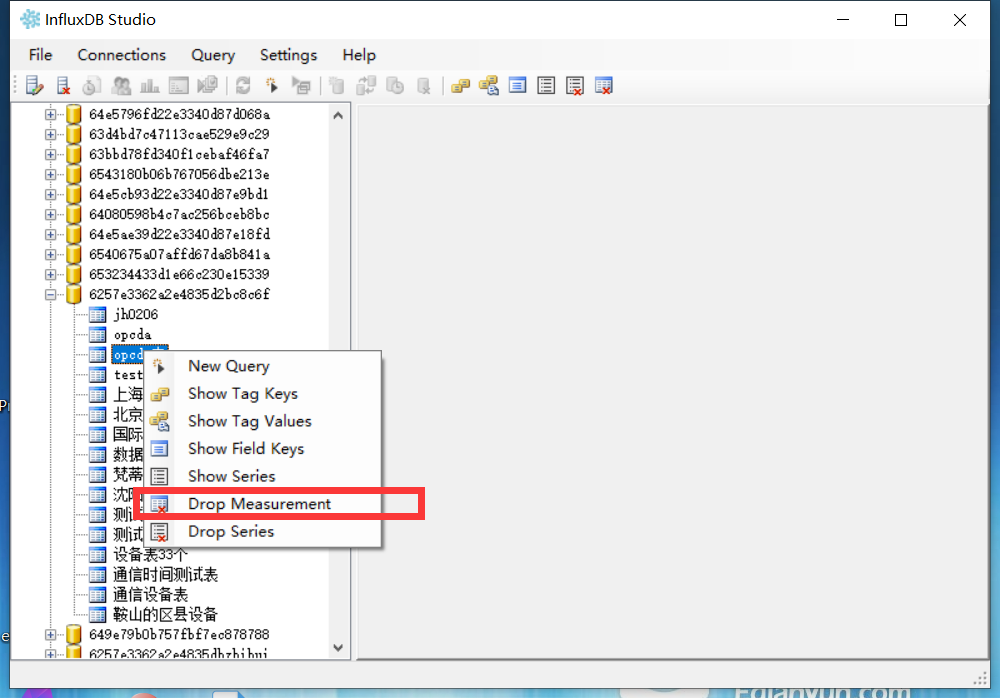Select the jh0206 measurement
1000x698 pixels.
(x=136, y=314)
